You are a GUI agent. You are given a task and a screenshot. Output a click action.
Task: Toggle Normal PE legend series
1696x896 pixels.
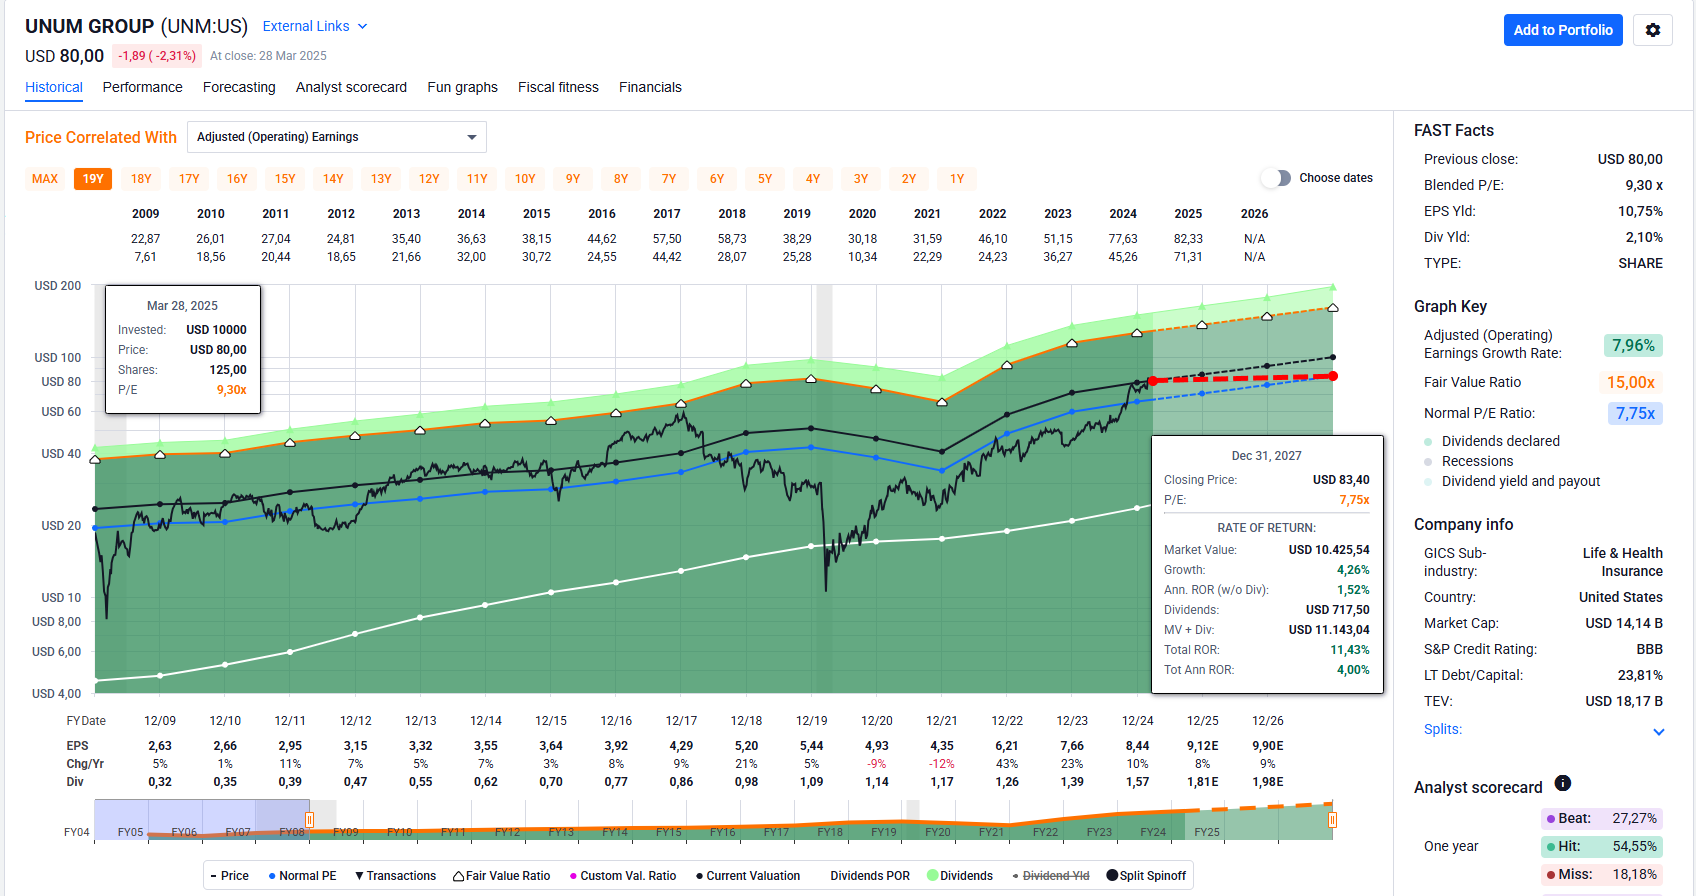click(x=302, y=876)
